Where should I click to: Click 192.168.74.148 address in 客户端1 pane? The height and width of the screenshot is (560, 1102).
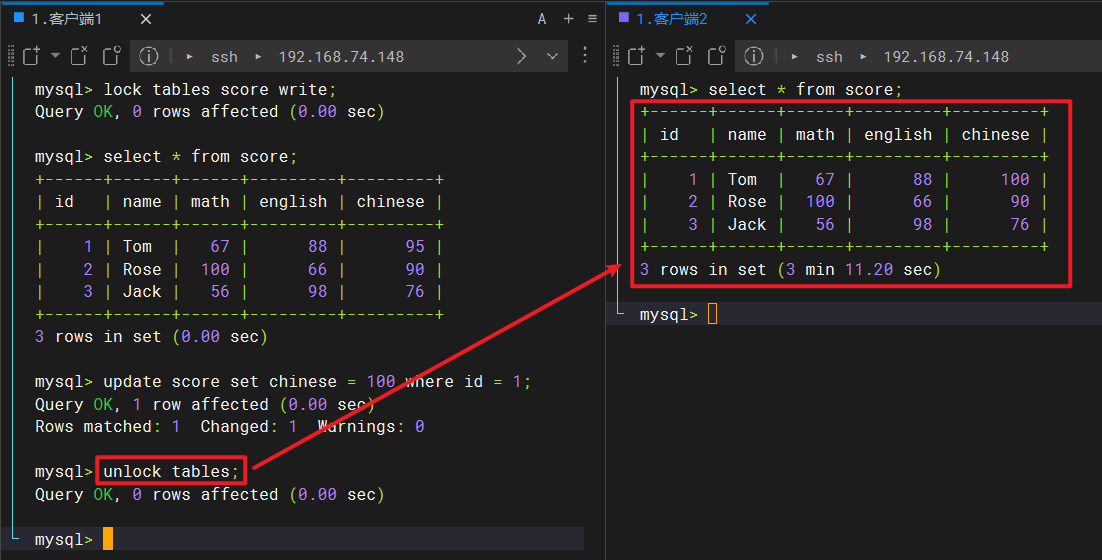[x=341, y=57]
